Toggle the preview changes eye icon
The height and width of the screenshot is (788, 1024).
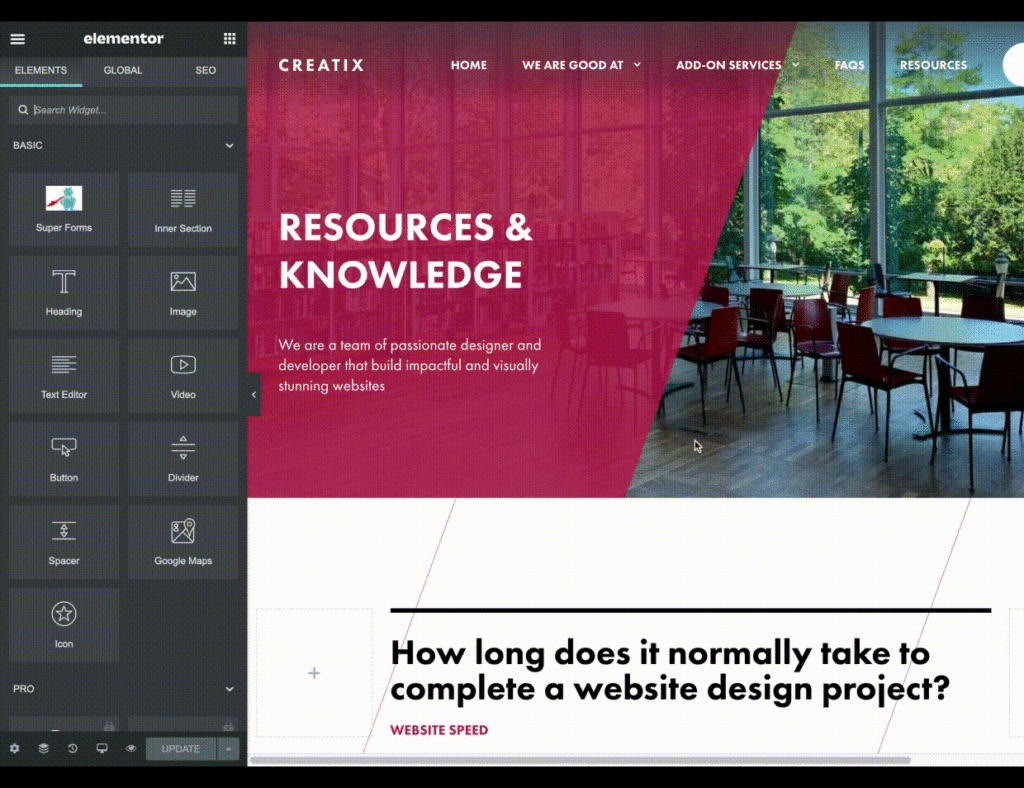tap(131, 748)
